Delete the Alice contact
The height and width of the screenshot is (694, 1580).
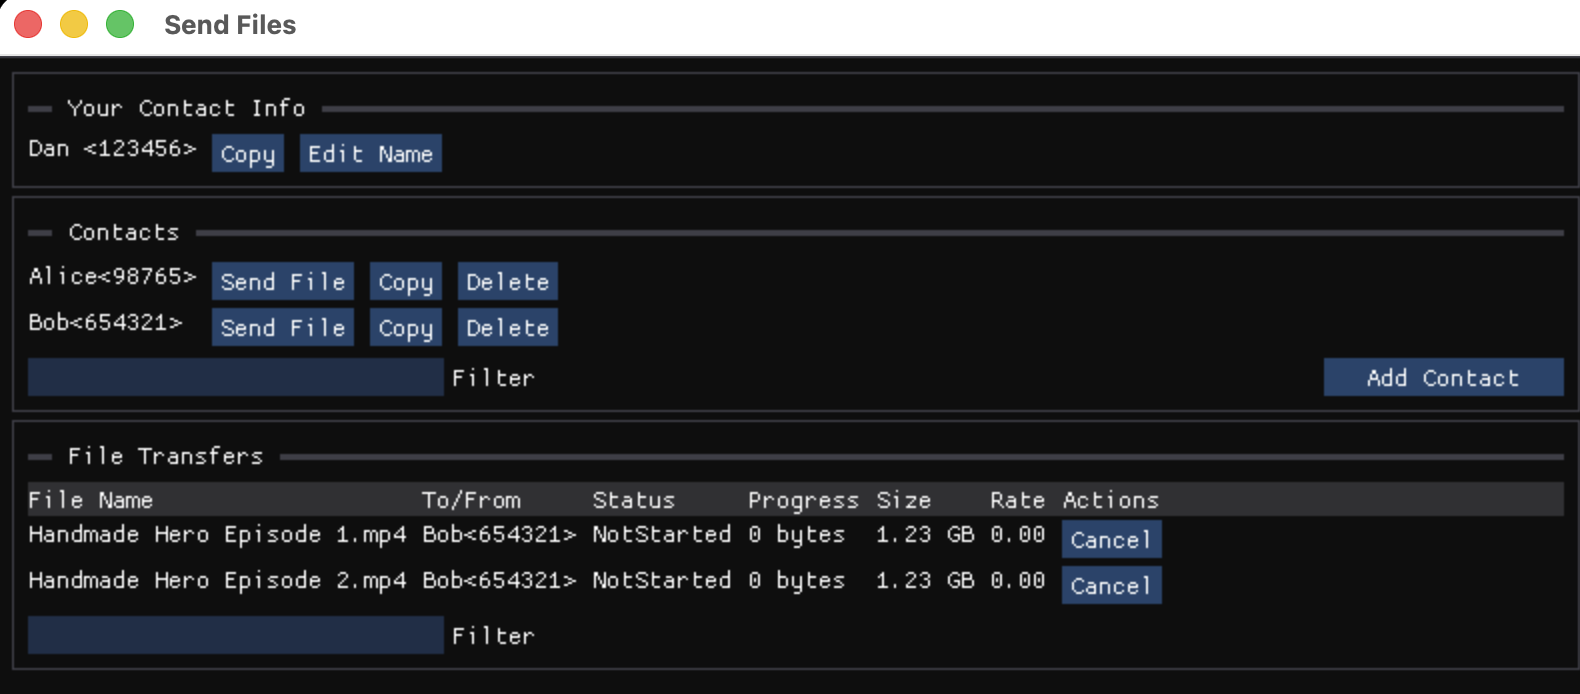tap(507, 282)
